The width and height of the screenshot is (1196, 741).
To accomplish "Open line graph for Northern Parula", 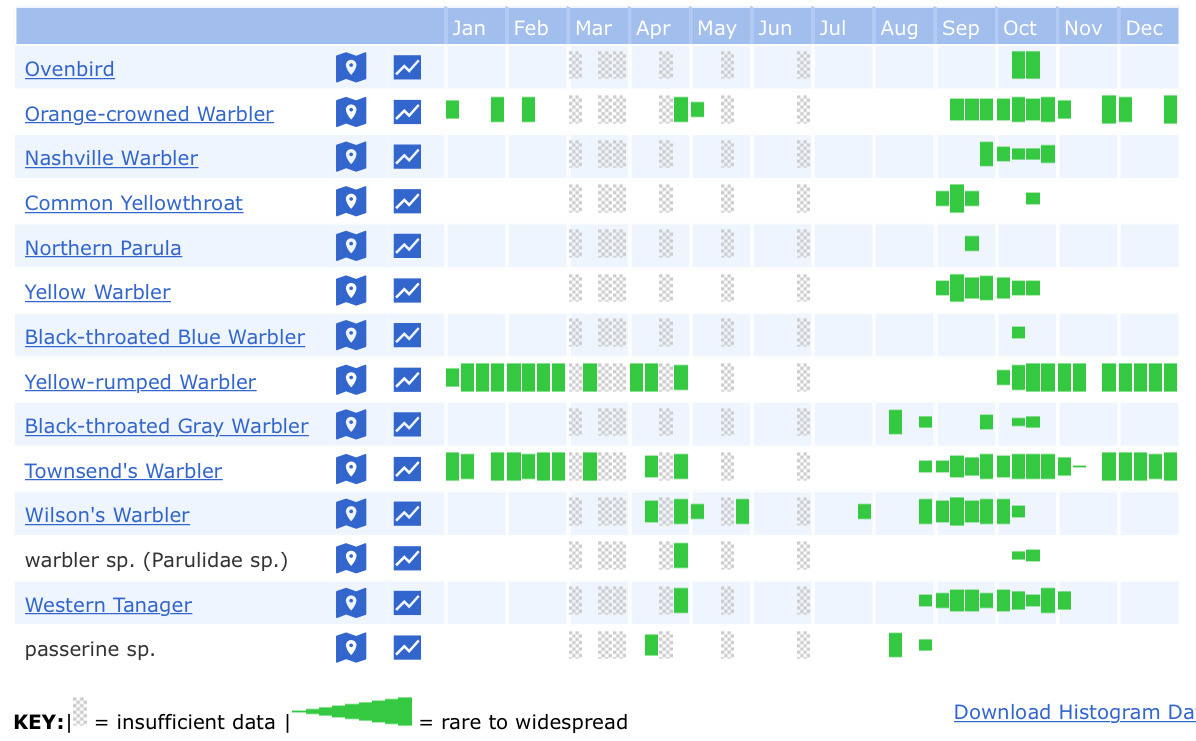I will coord(407,246).
